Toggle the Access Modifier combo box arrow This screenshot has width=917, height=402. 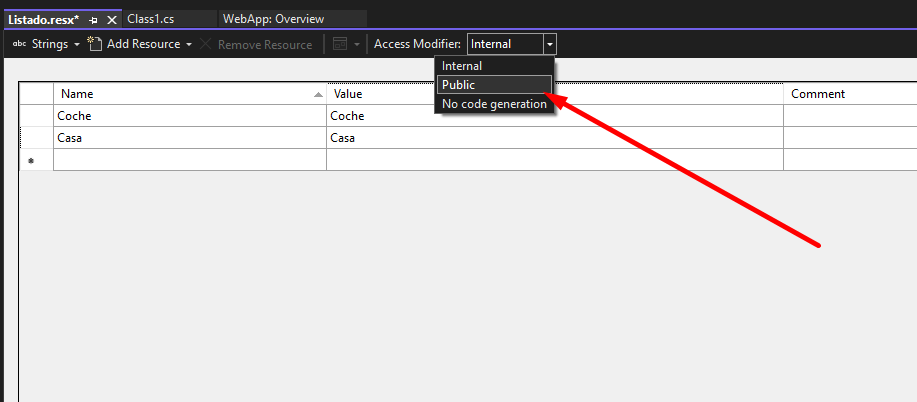[x=549, y=44]
